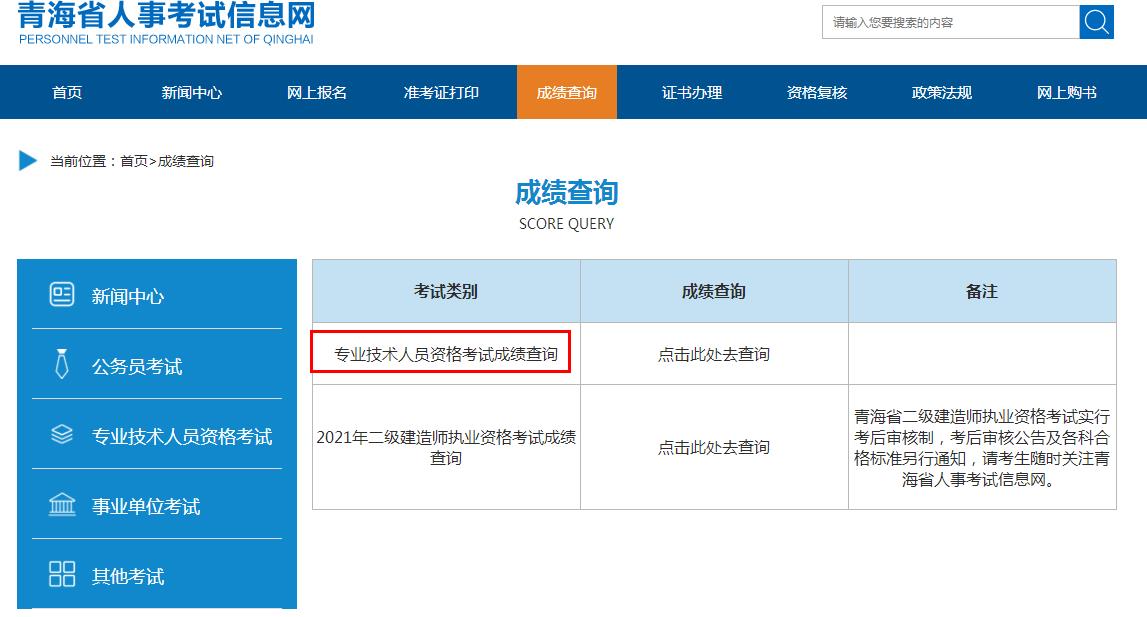Open the 成绩查询 navigation tab
Viewport: 1147px width, 617px height.
(x=566, y=91)
